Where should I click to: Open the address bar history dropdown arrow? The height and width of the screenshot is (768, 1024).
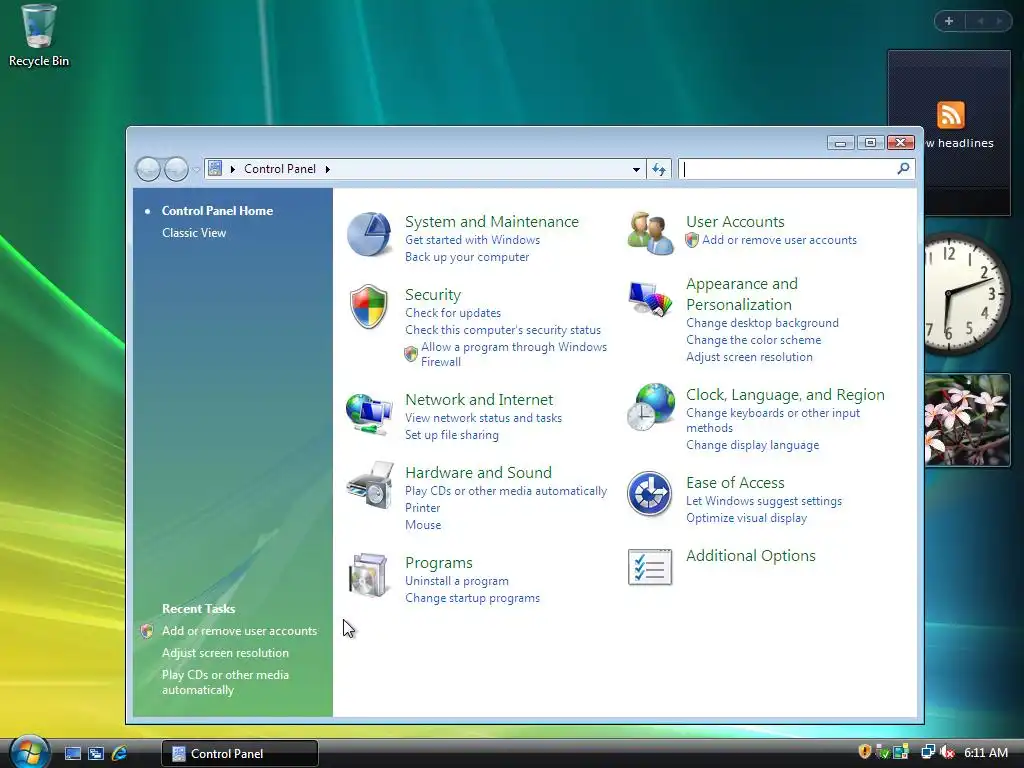(636, 170)
